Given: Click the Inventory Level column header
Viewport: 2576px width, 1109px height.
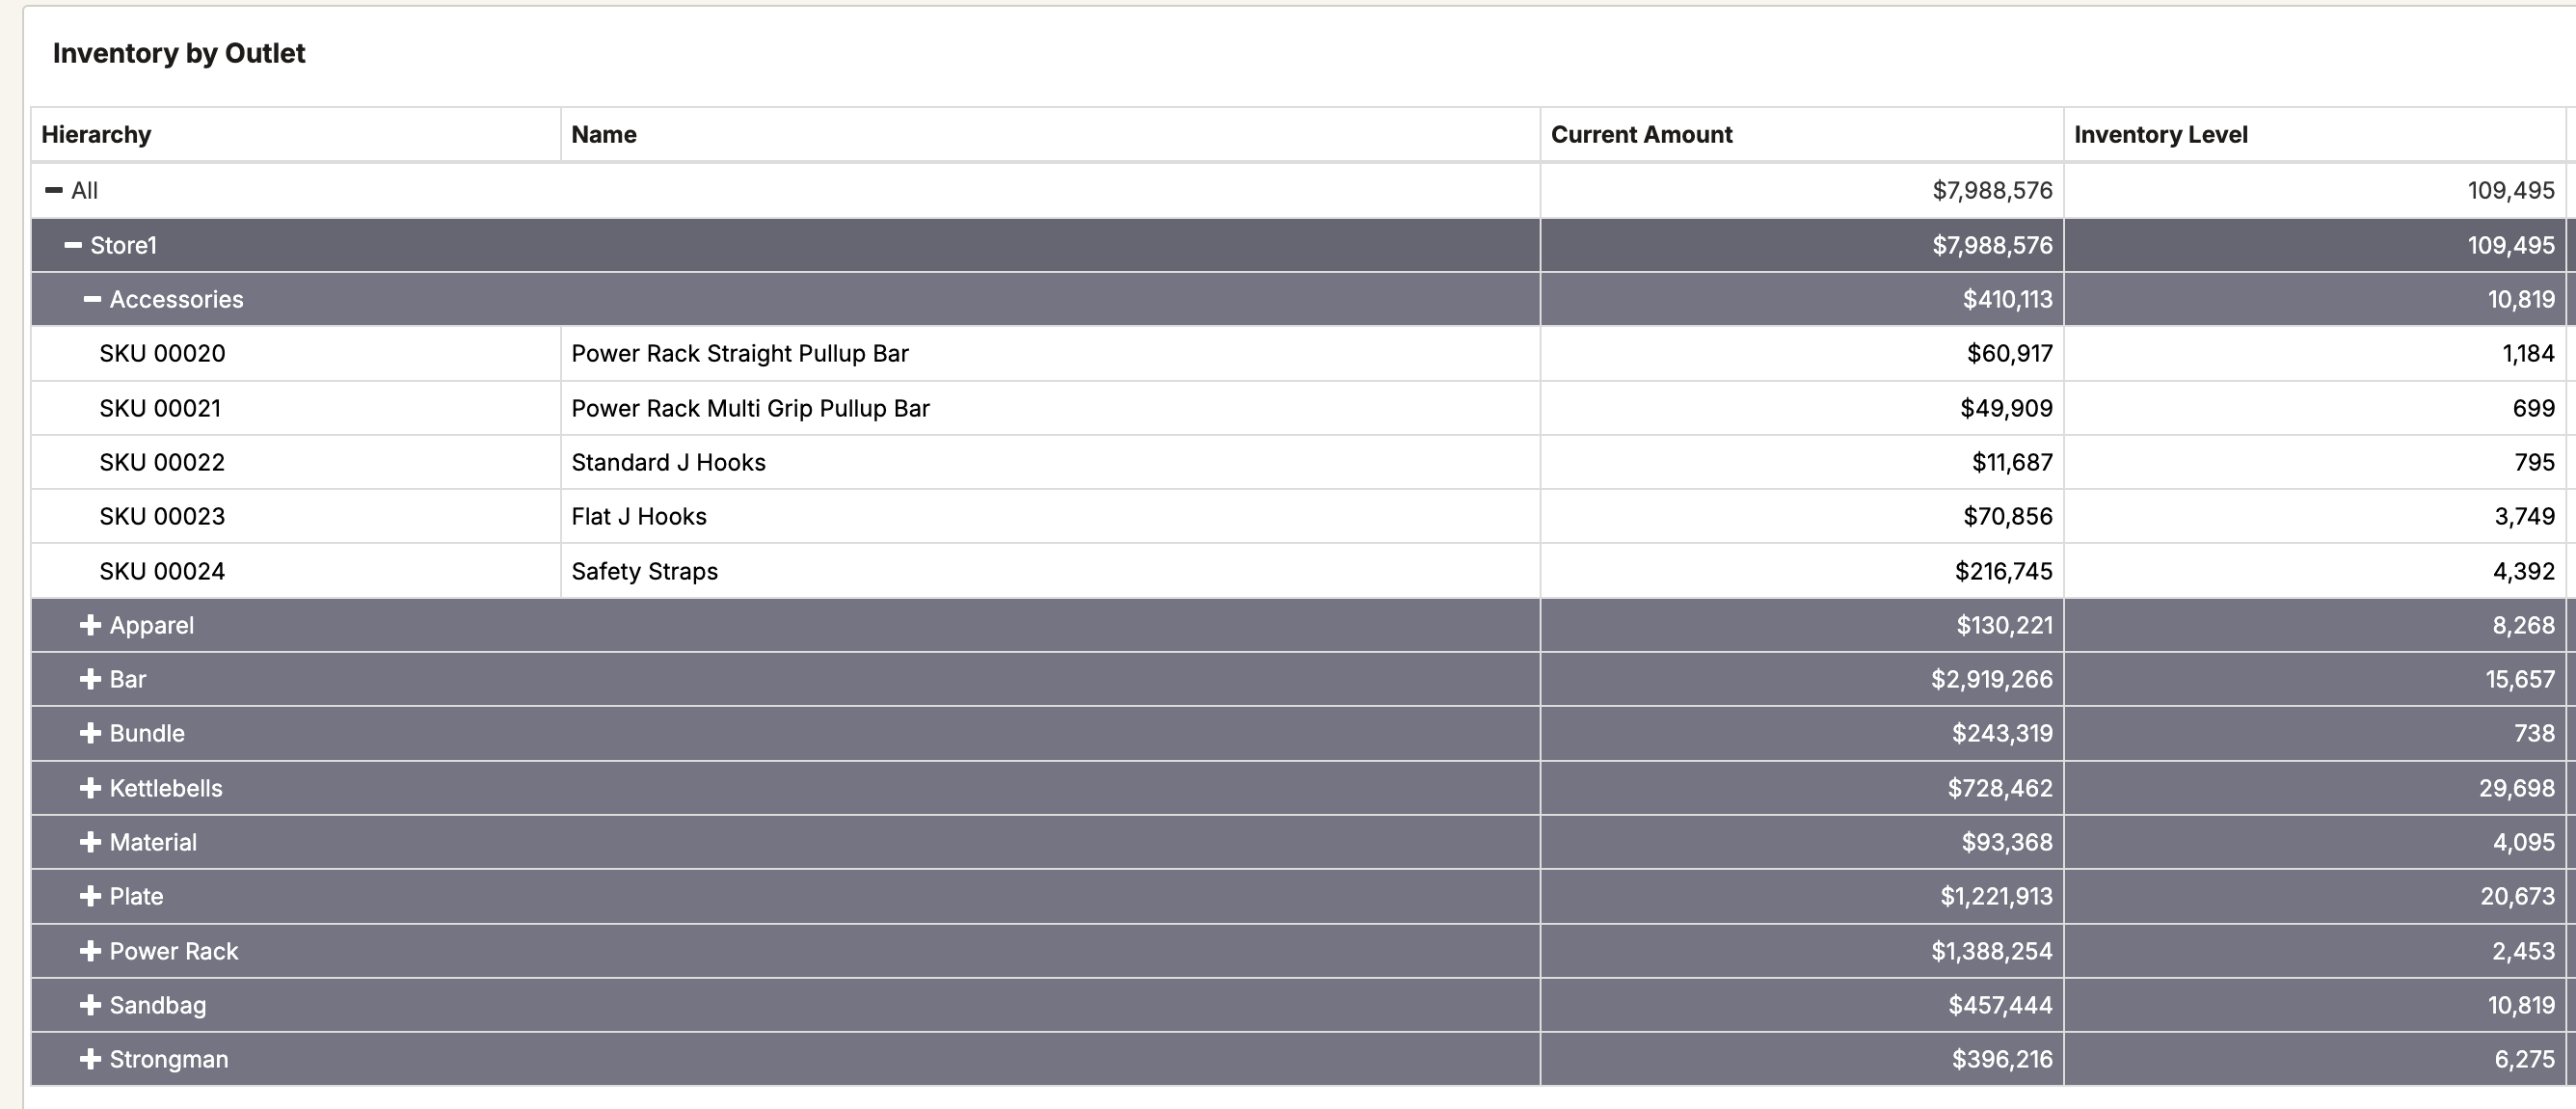Looking at the screenshot, I should [x=2160, y=135].
